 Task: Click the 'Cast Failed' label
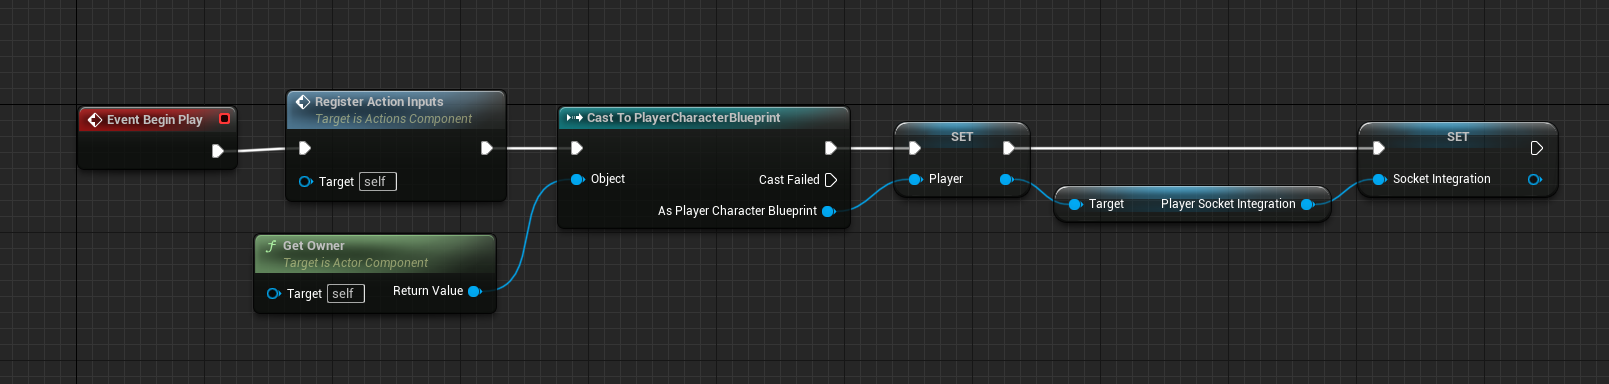pos(789,180)
